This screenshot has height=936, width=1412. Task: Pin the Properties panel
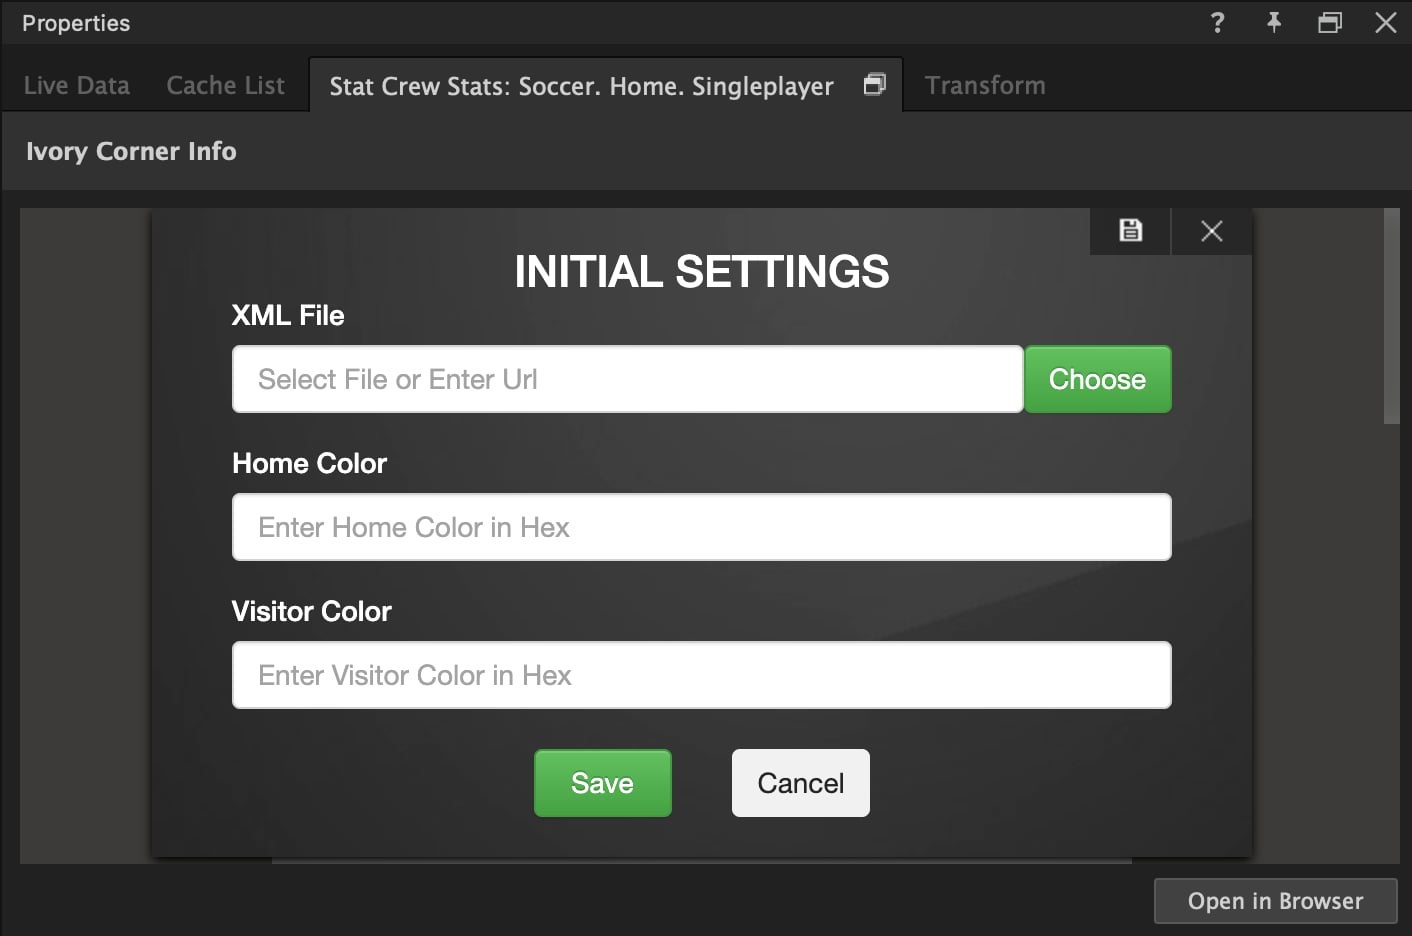(x=1274, y=23)
